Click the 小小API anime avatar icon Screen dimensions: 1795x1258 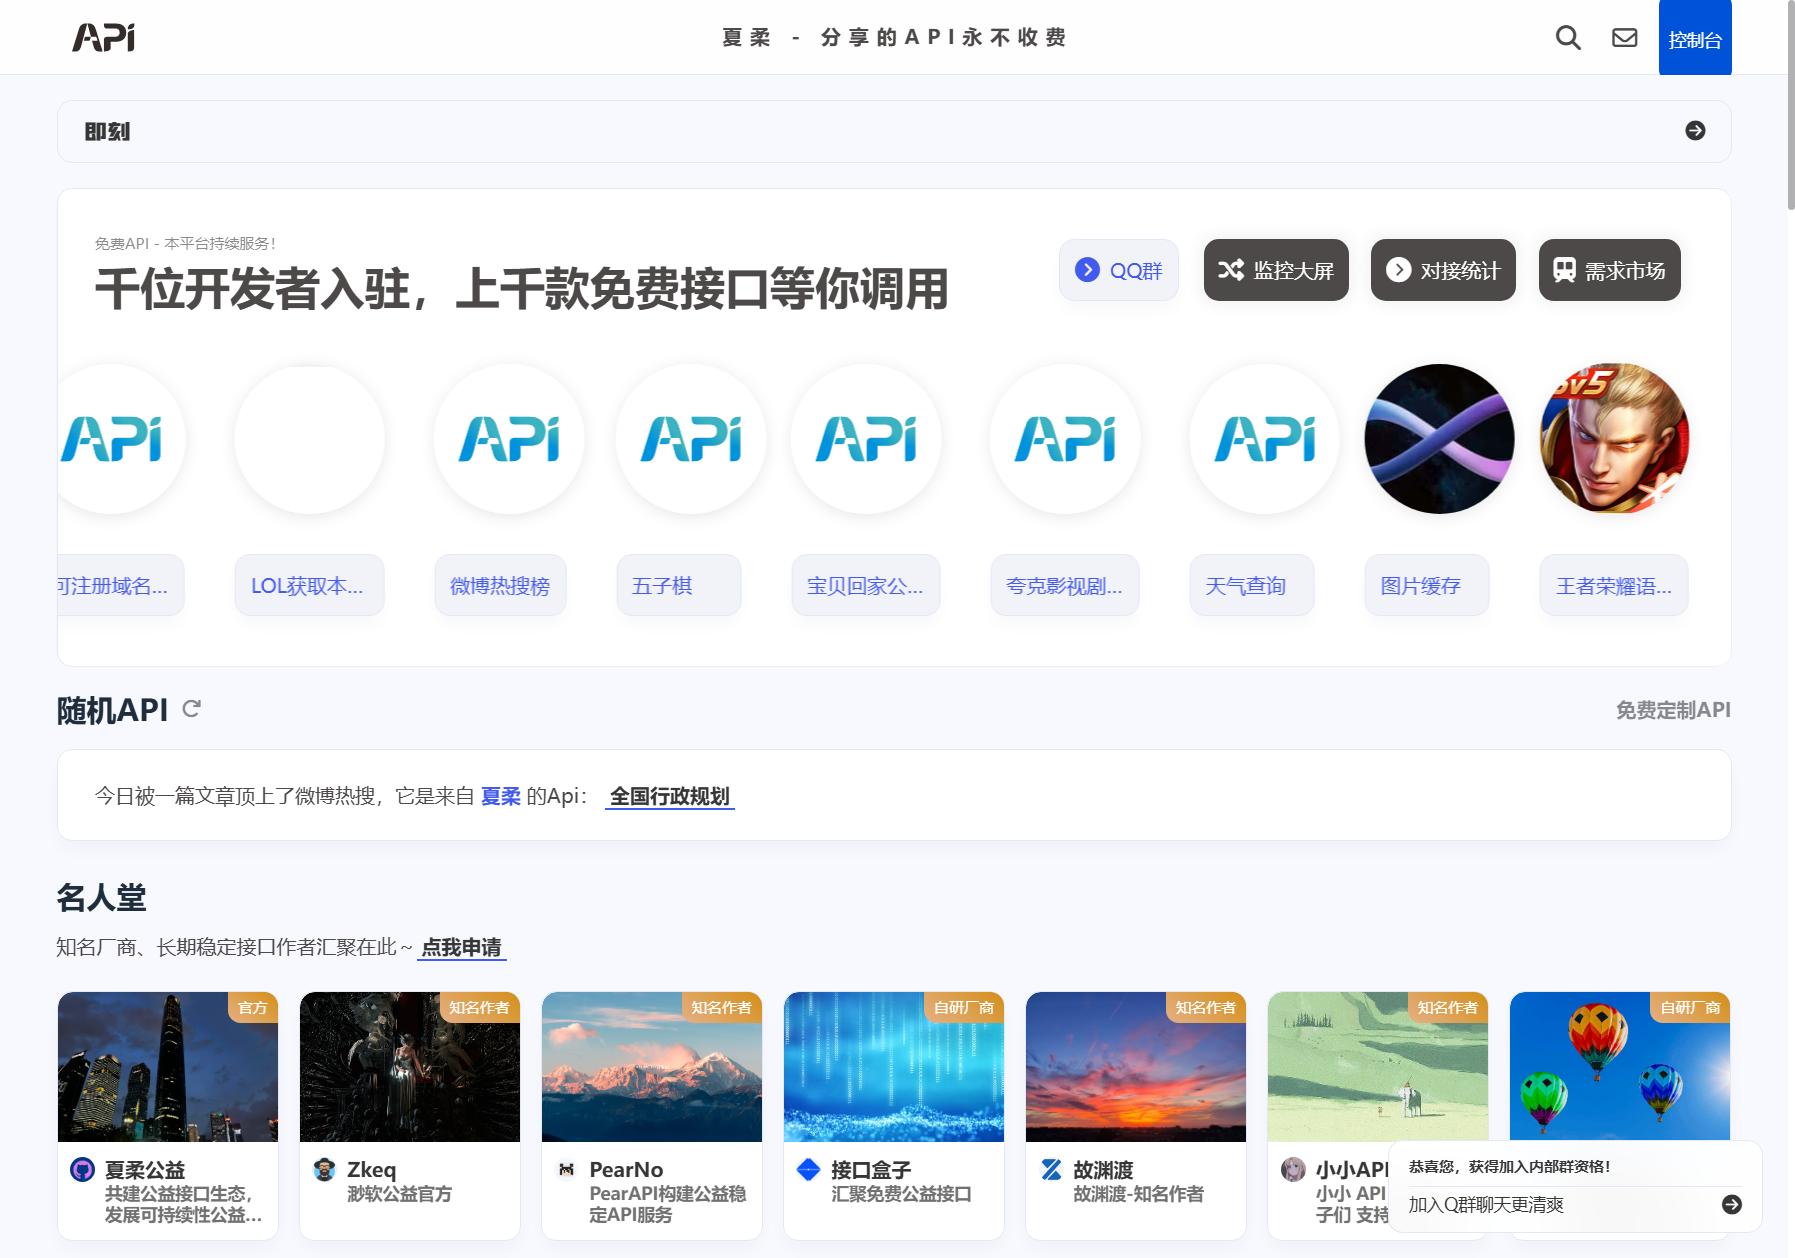1293,1169
